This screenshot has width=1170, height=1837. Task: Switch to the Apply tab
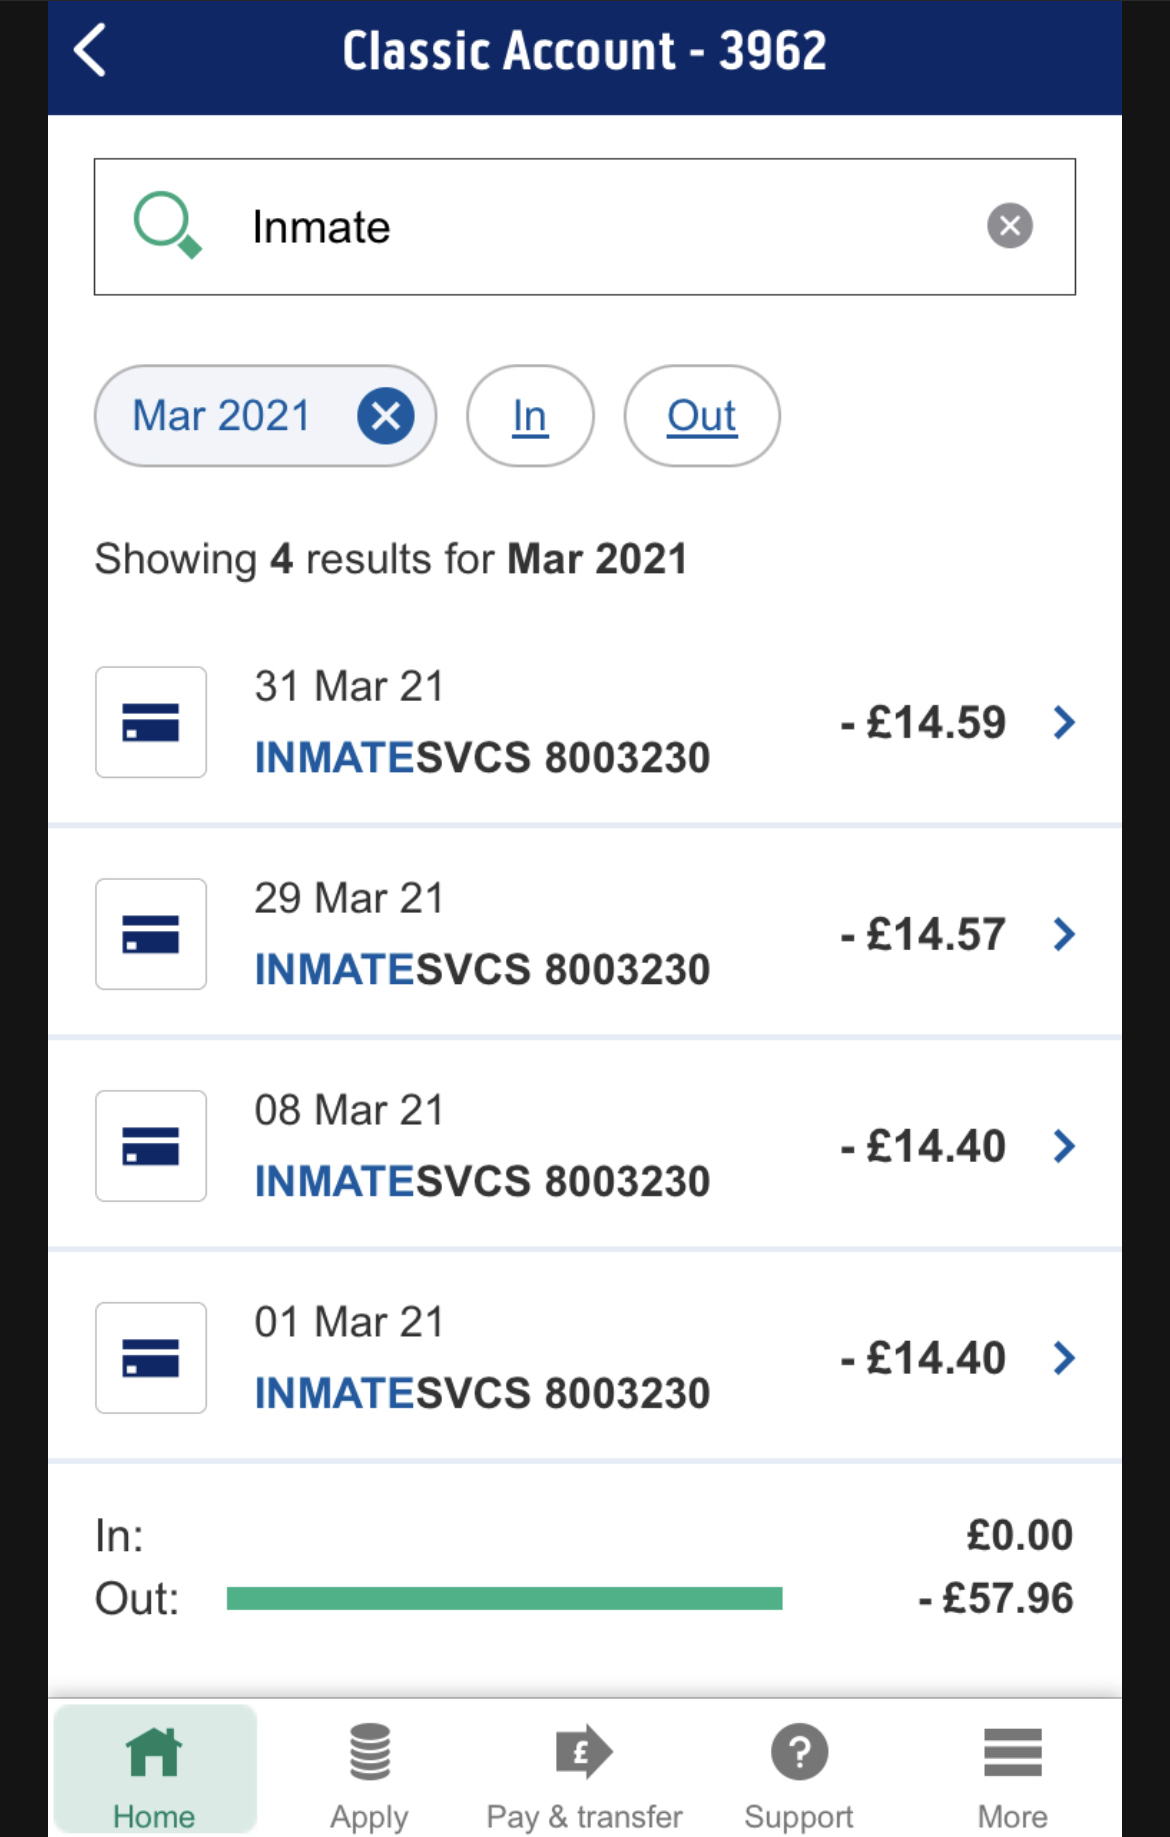click(369, 1772)
